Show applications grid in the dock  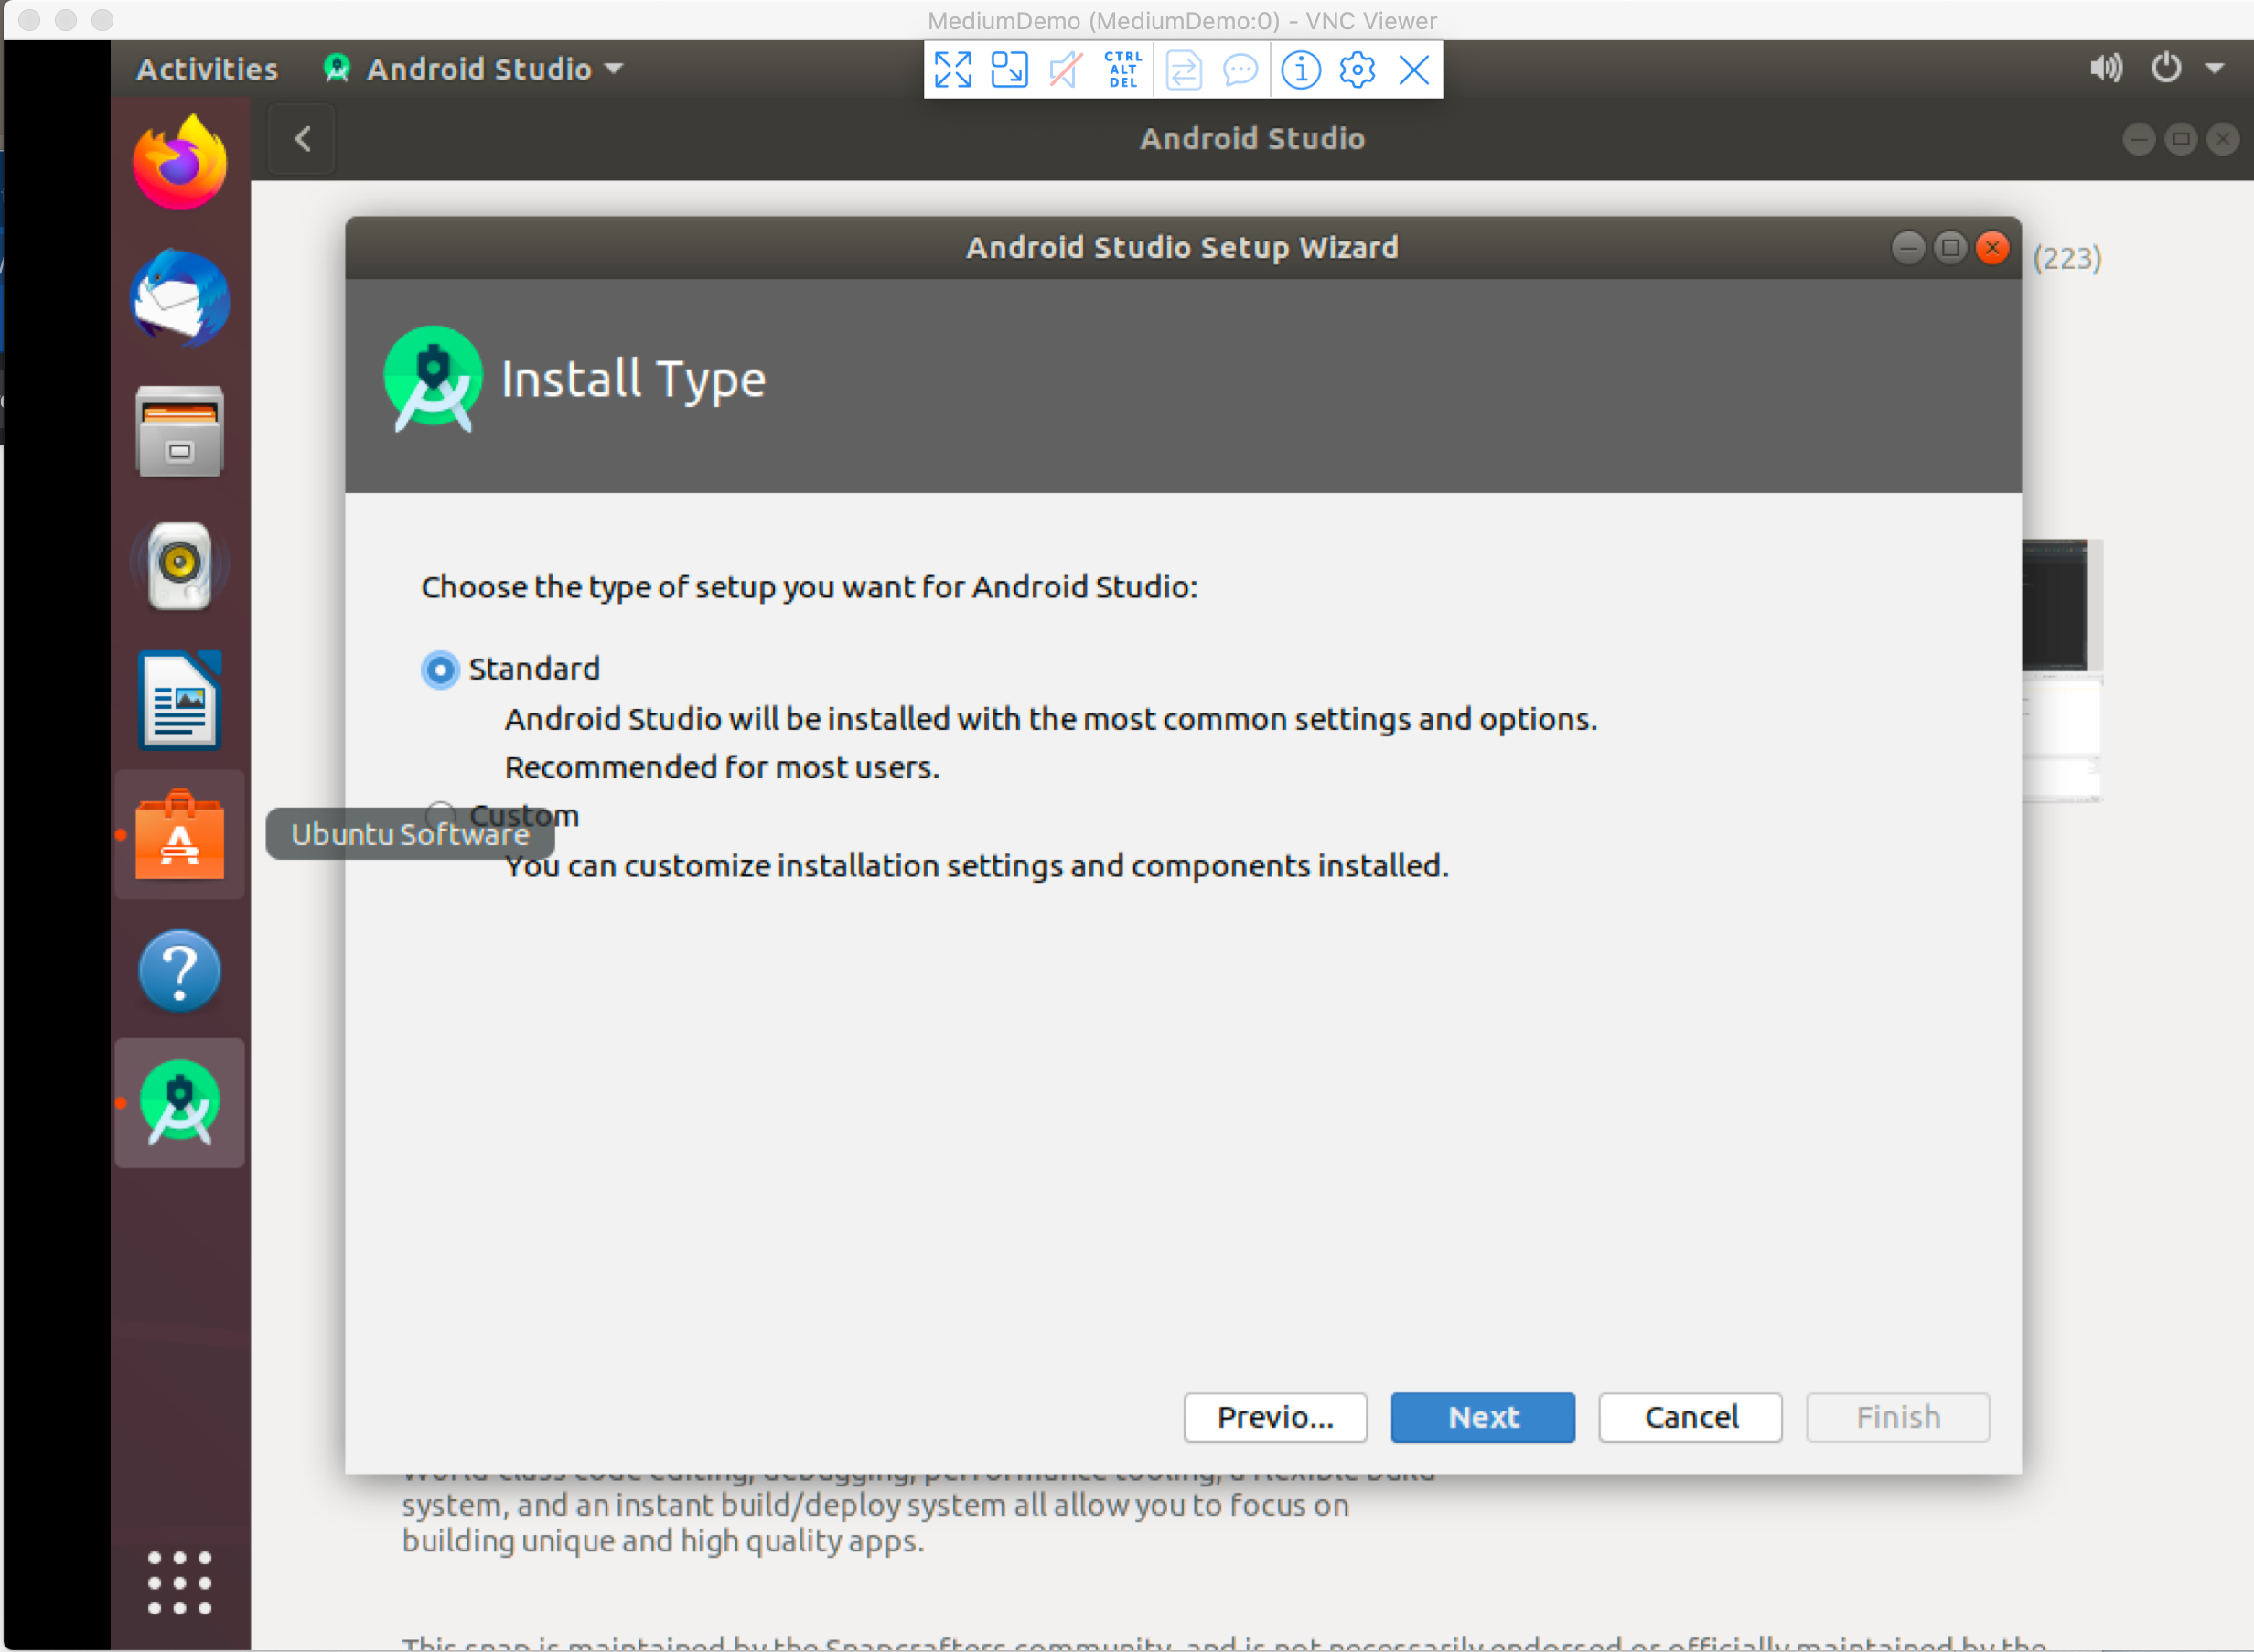click(x=180, y=1582)
